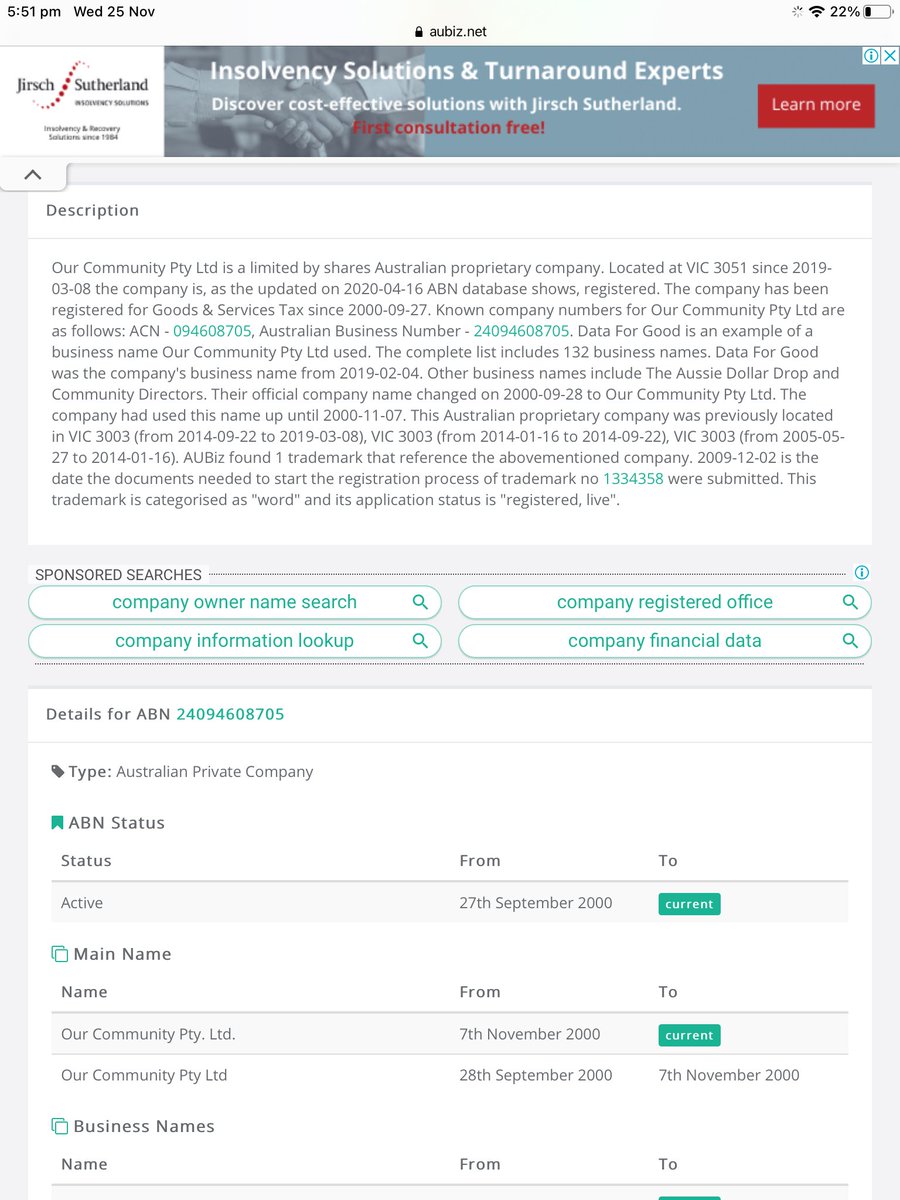Click the 27th September 2000 date cell
Viewport: 900px width, 1200px height.
[x=536, y=903]
